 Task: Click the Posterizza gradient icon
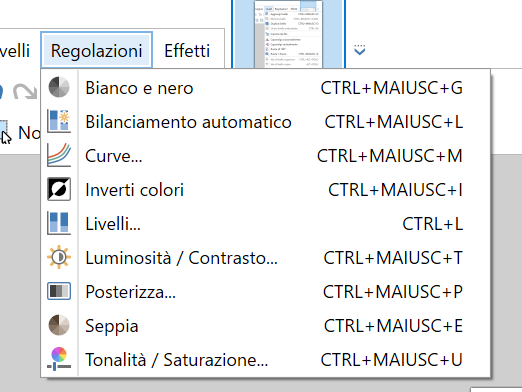[59, 291]
